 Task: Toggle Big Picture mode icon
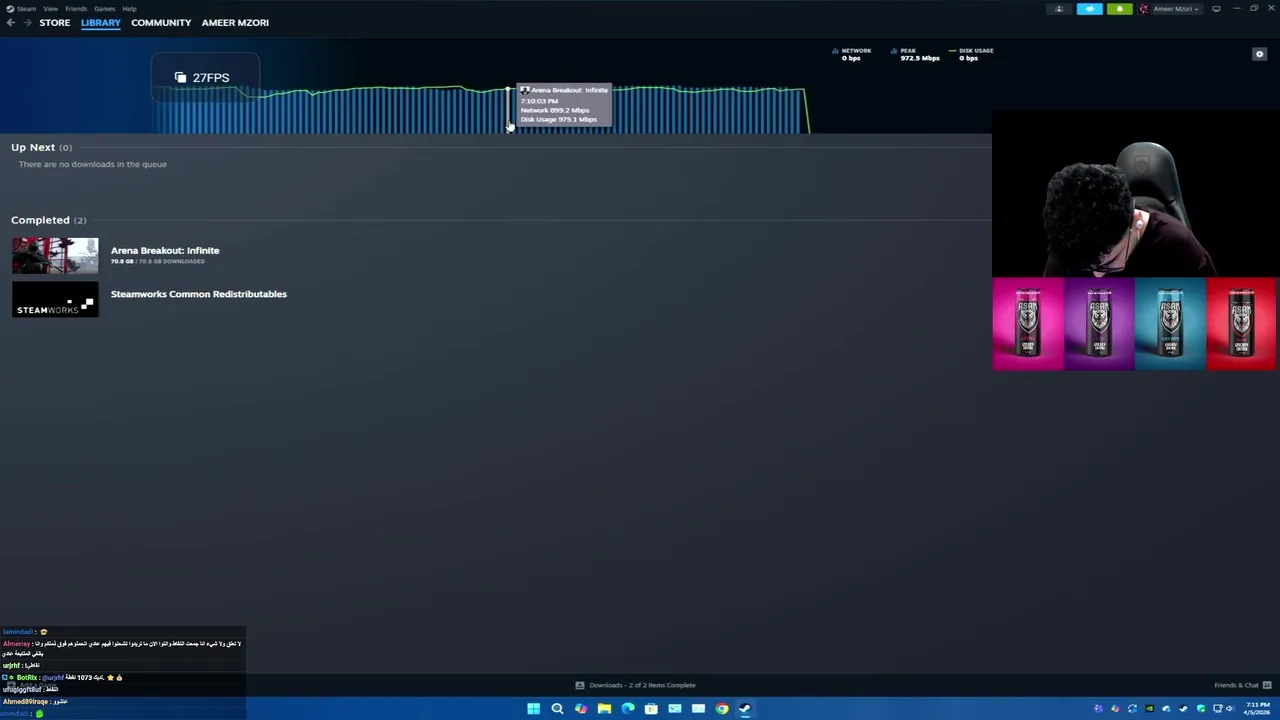[1216, 9]
